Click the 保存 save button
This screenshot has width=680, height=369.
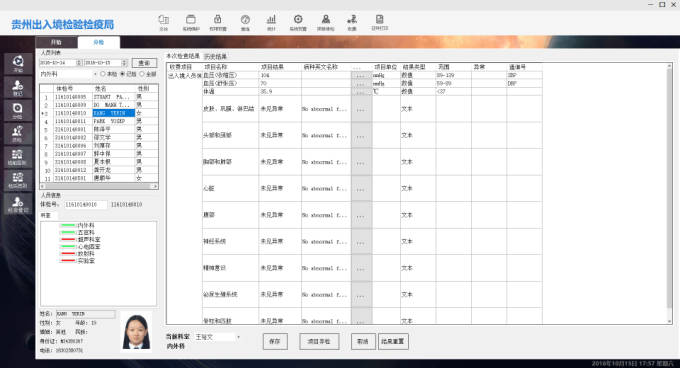tap(275, 342)
